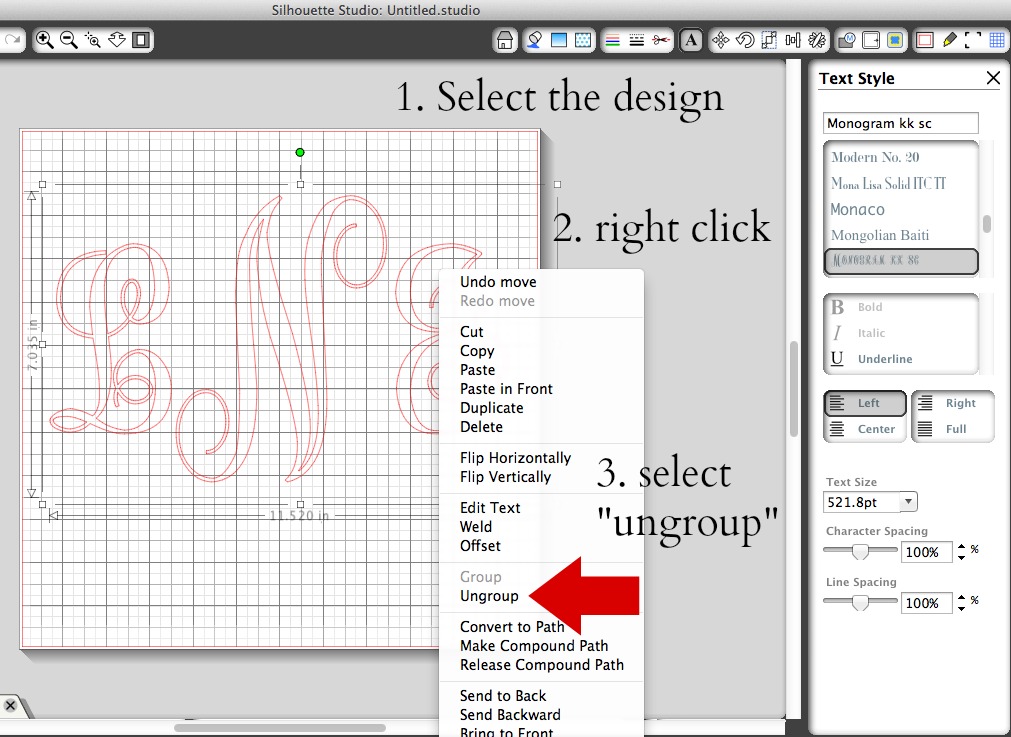Open the Cut Style scissors icon

pyautogui.click(x=660, y=40)
